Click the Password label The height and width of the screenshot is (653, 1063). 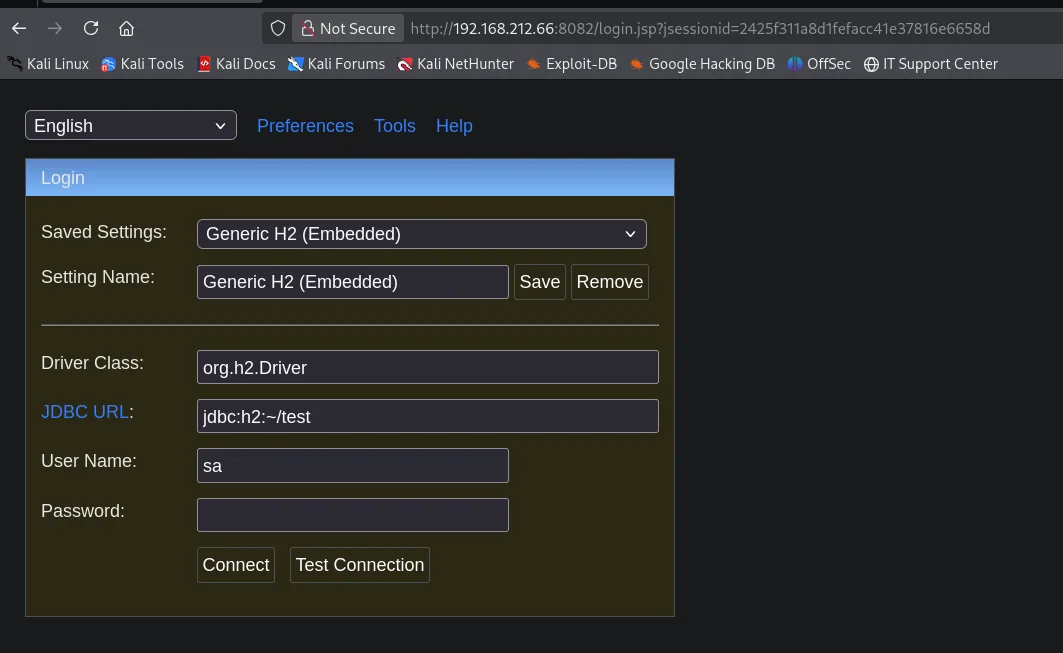pyautogui.click(x=83, y=511)
